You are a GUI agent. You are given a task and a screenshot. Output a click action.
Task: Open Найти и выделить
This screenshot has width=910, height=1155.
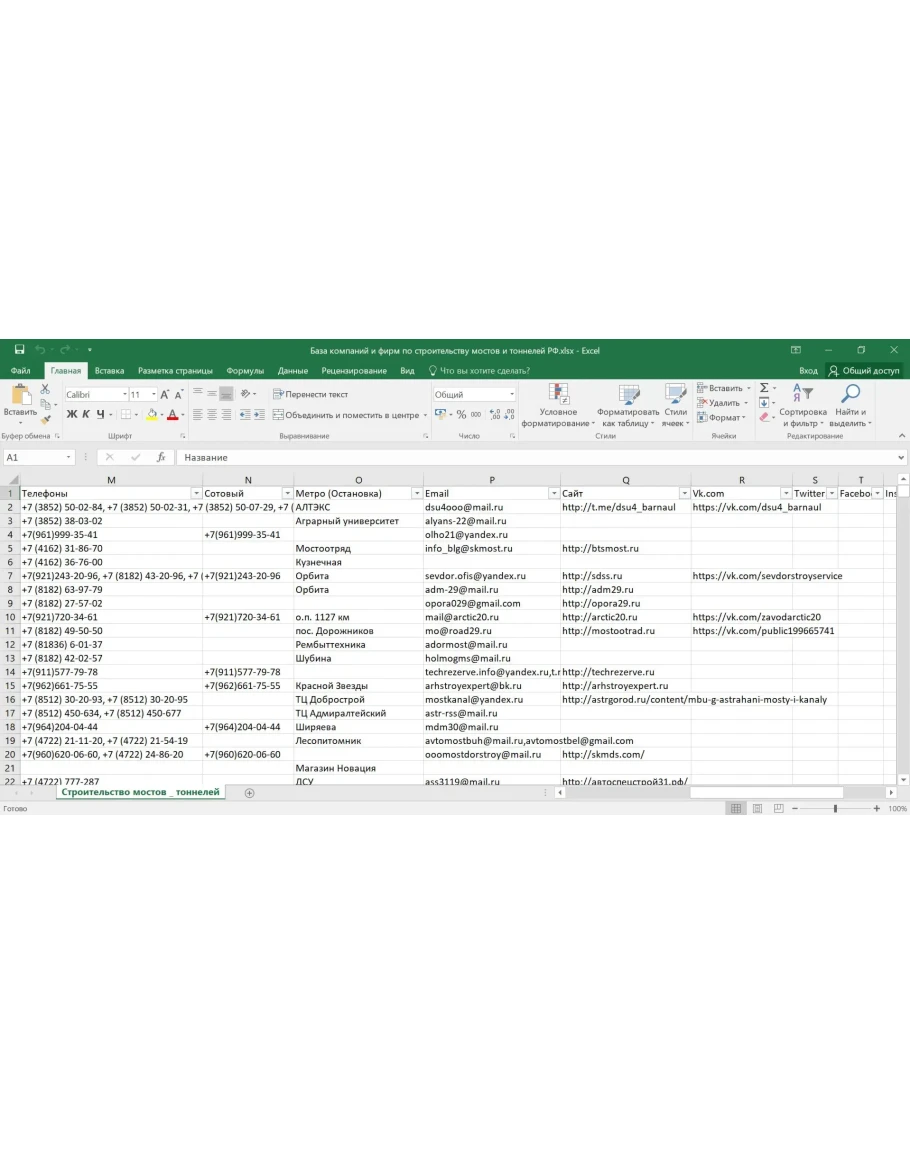[x=850, y=405]
